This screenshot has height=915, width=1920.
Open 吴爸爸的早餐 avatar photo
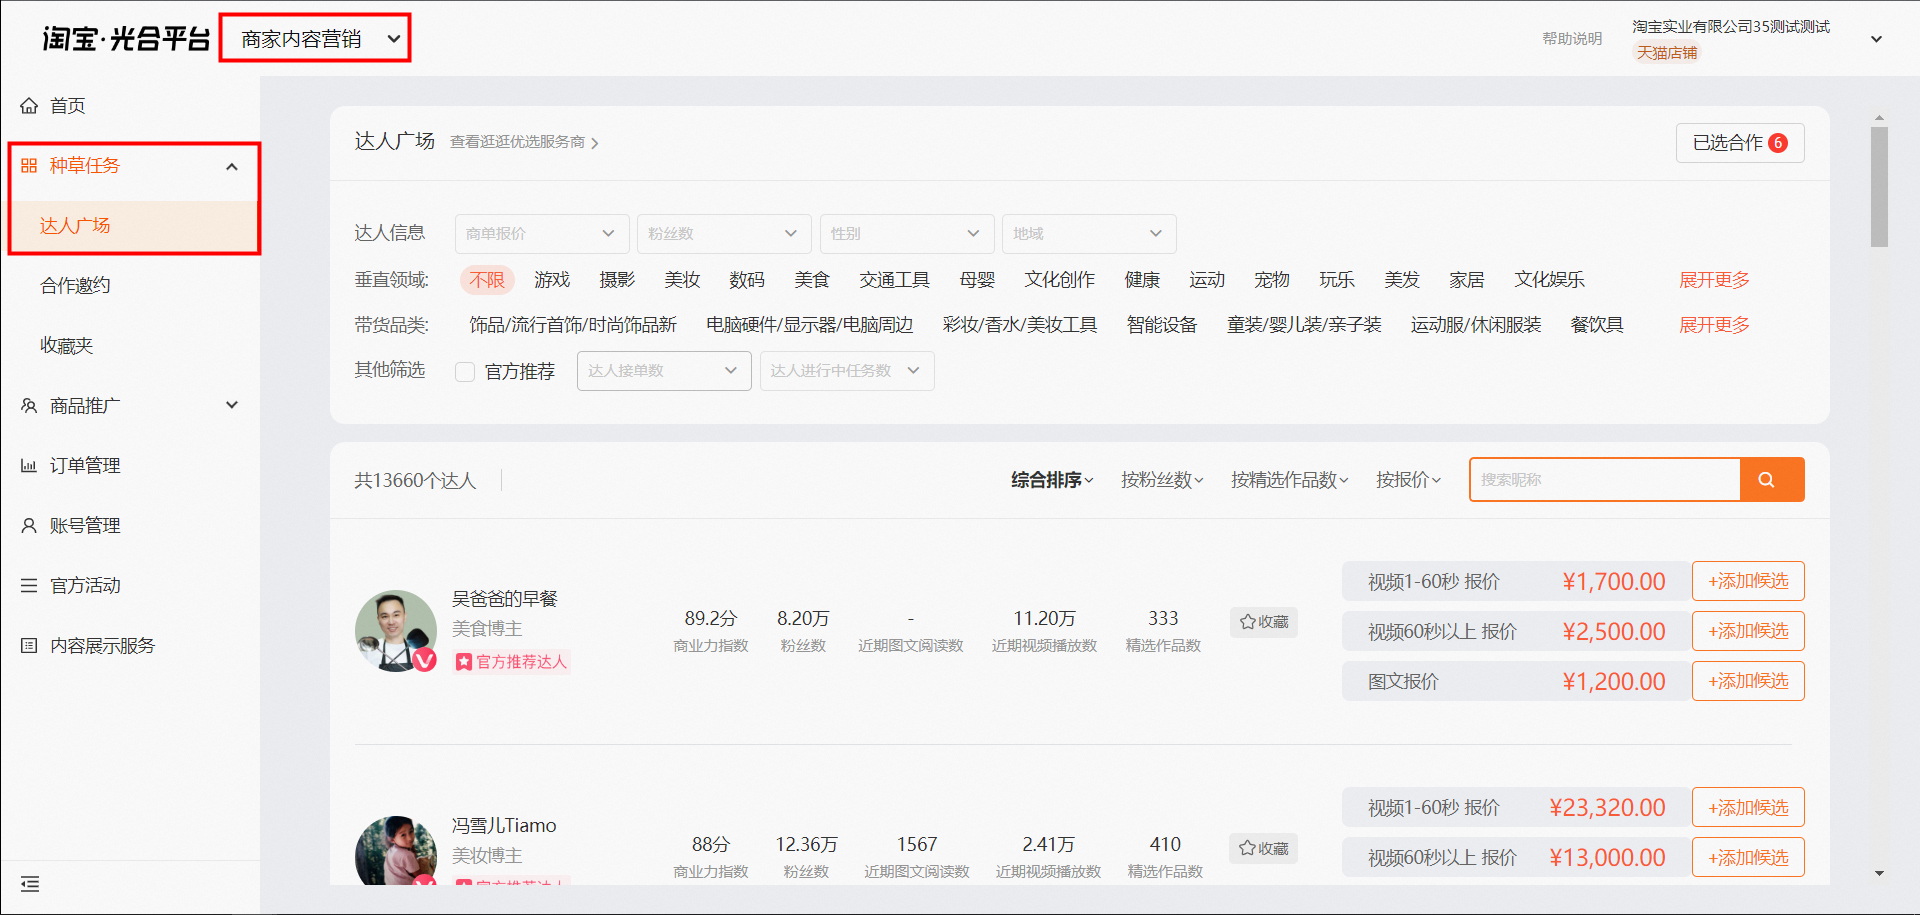tap(396, 631)
